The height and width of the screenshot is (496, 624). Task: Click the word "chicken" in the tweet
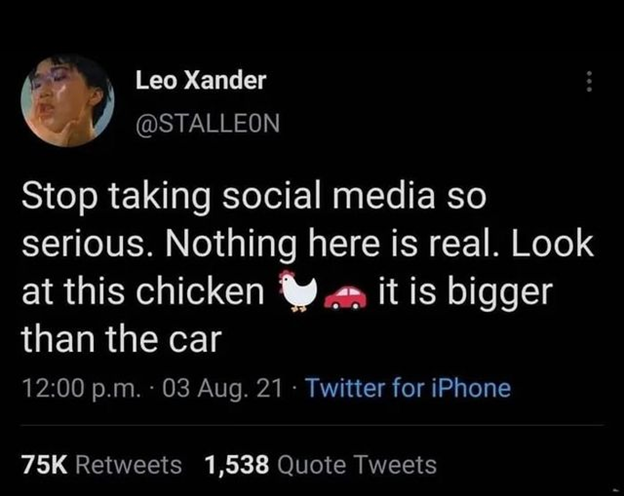201,291
